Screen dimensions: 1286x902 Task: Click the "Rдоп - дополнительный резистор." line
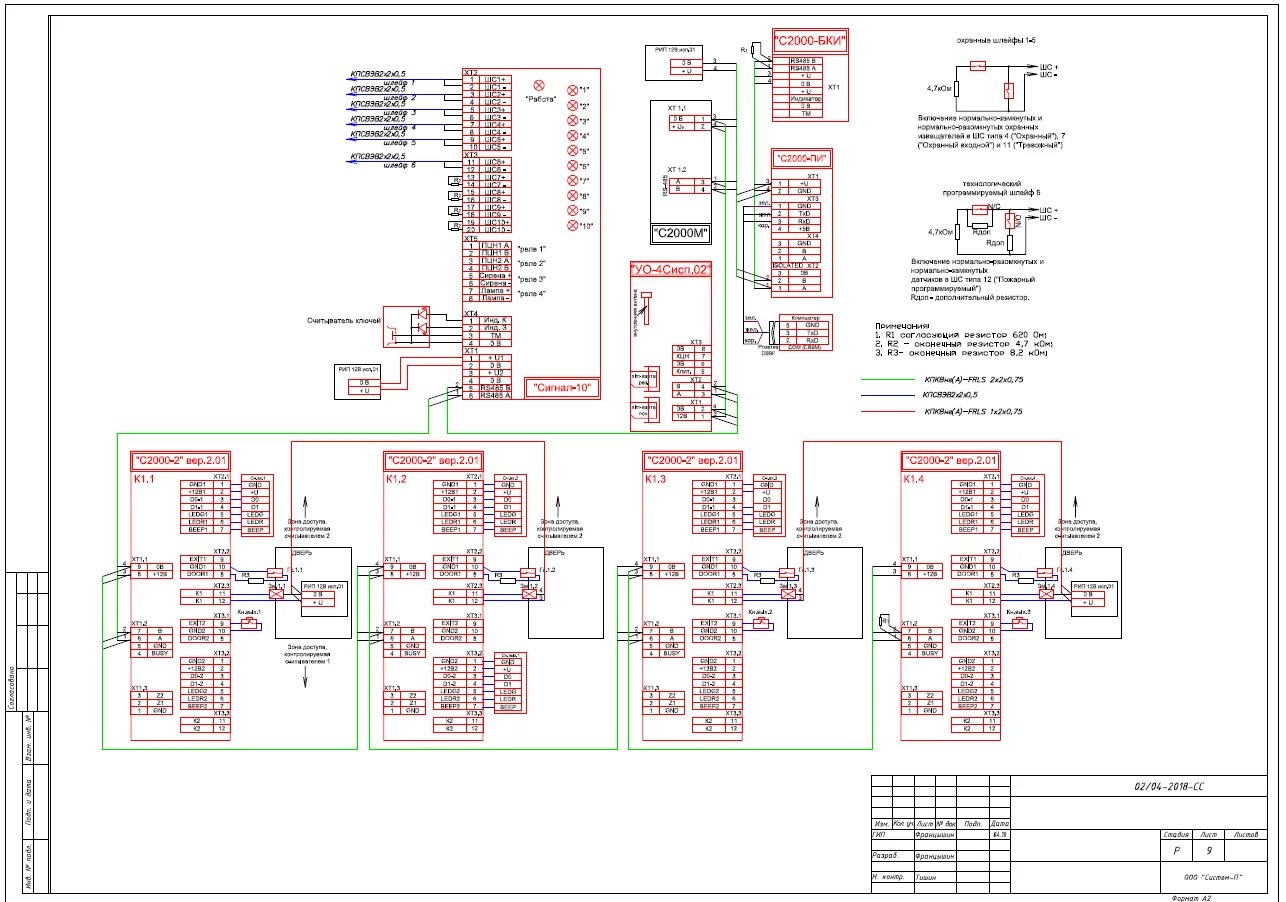point(969,298)
